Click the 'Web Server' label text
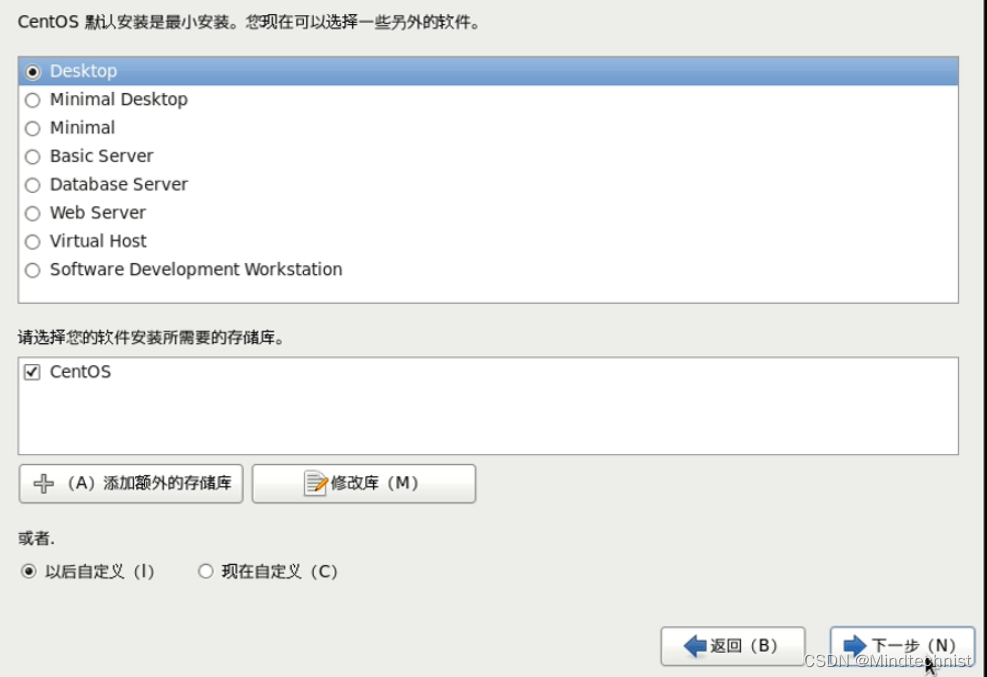The image size is (987, 677). 98,213
